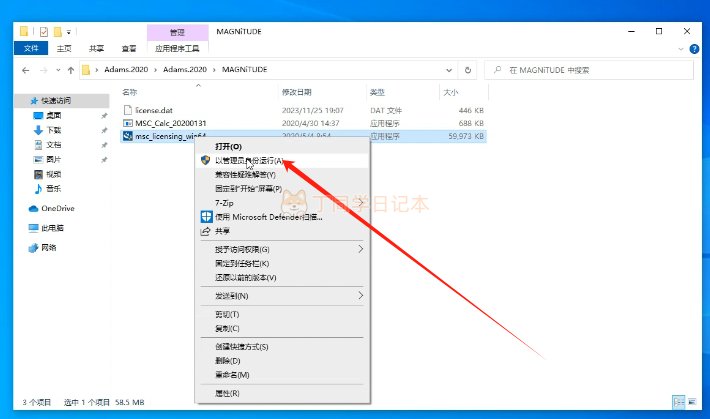710x419 pixels.
Task: Click the refresh button beside address bar
Action: 468,70
